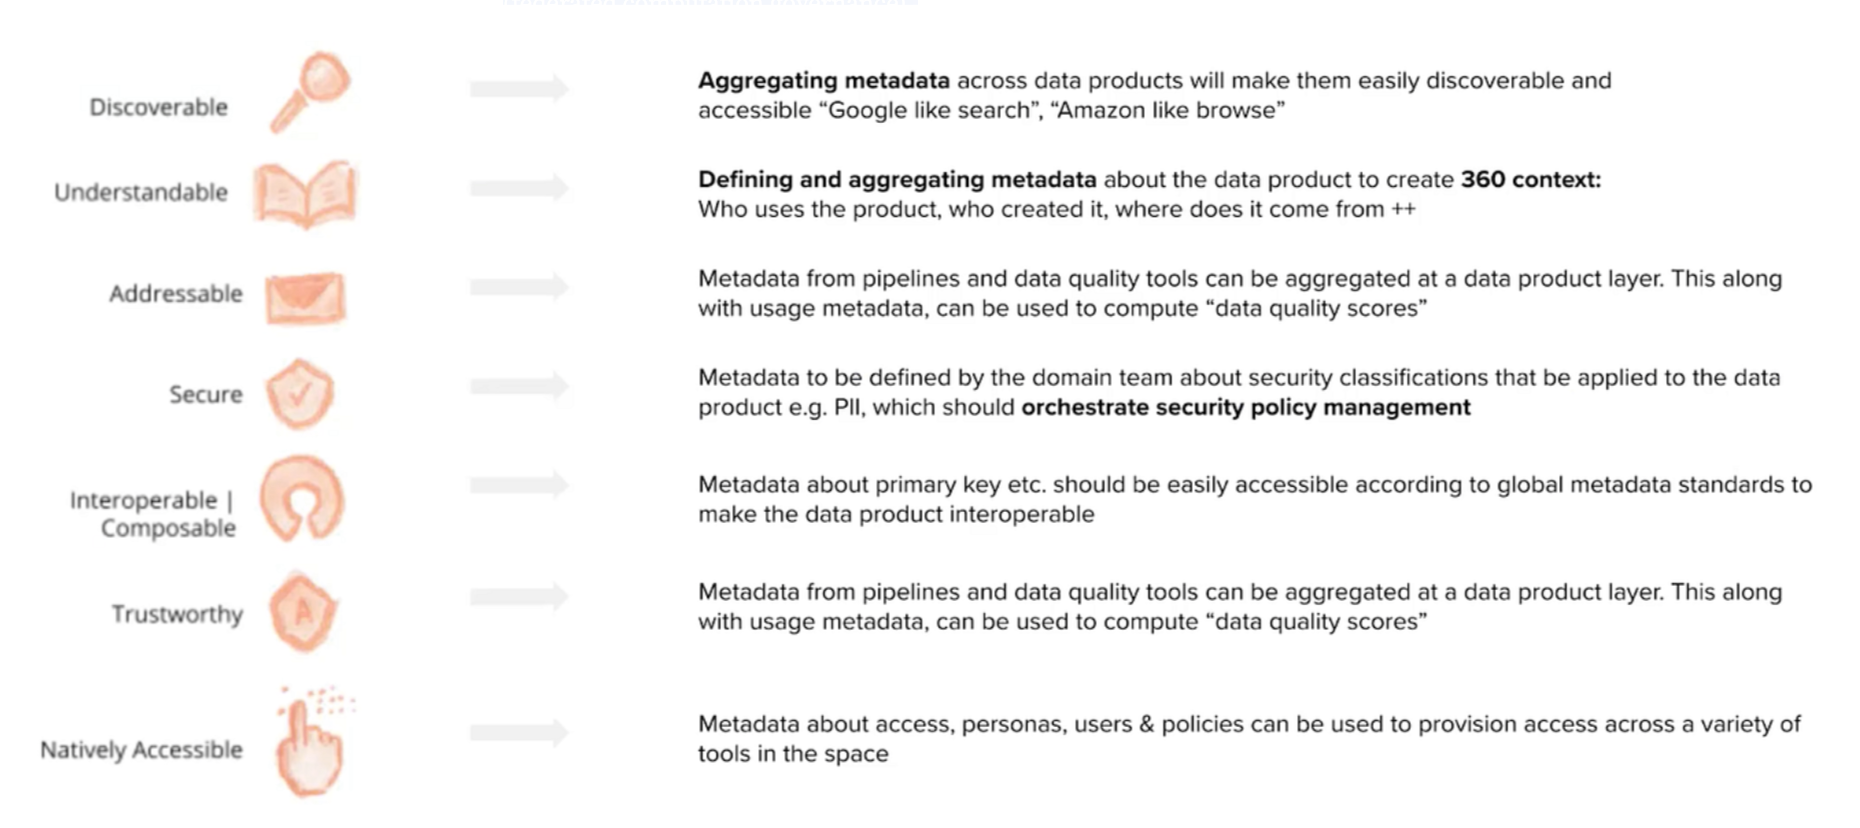
Task: Click the bold 'Aggregating metadata' text
Action: 823,80
